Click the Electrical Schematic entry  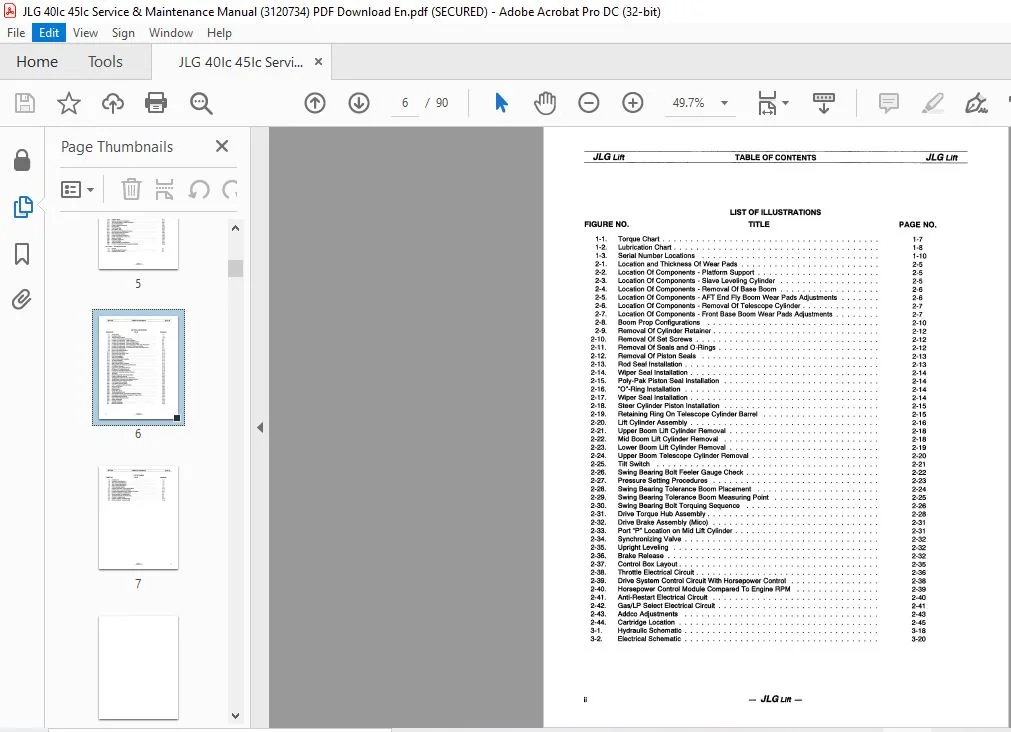point(649,639)
